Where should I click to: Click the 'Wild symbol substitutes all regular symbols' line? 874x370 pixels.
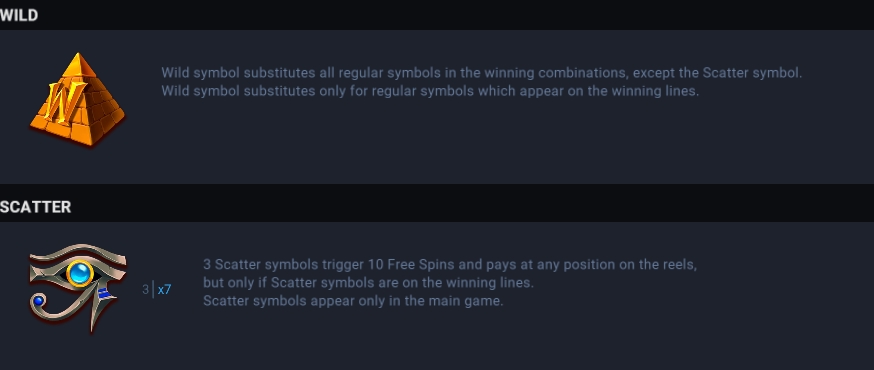coord(482,72)
